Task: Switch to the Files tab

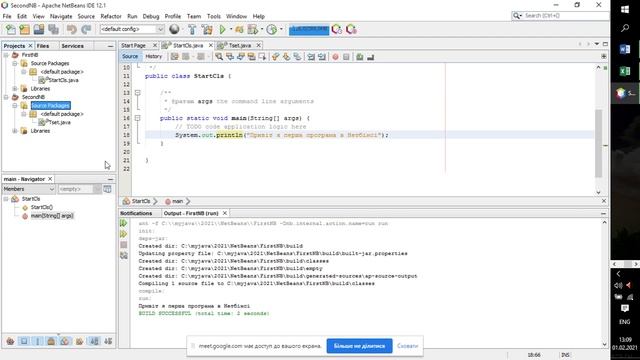Action: 43,46
